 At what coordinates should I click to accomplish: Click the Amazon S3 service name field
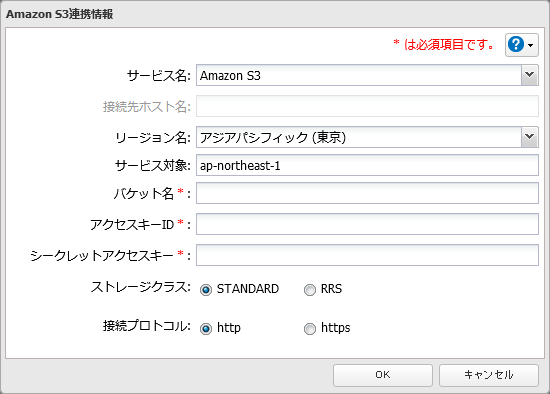[359, 75]
